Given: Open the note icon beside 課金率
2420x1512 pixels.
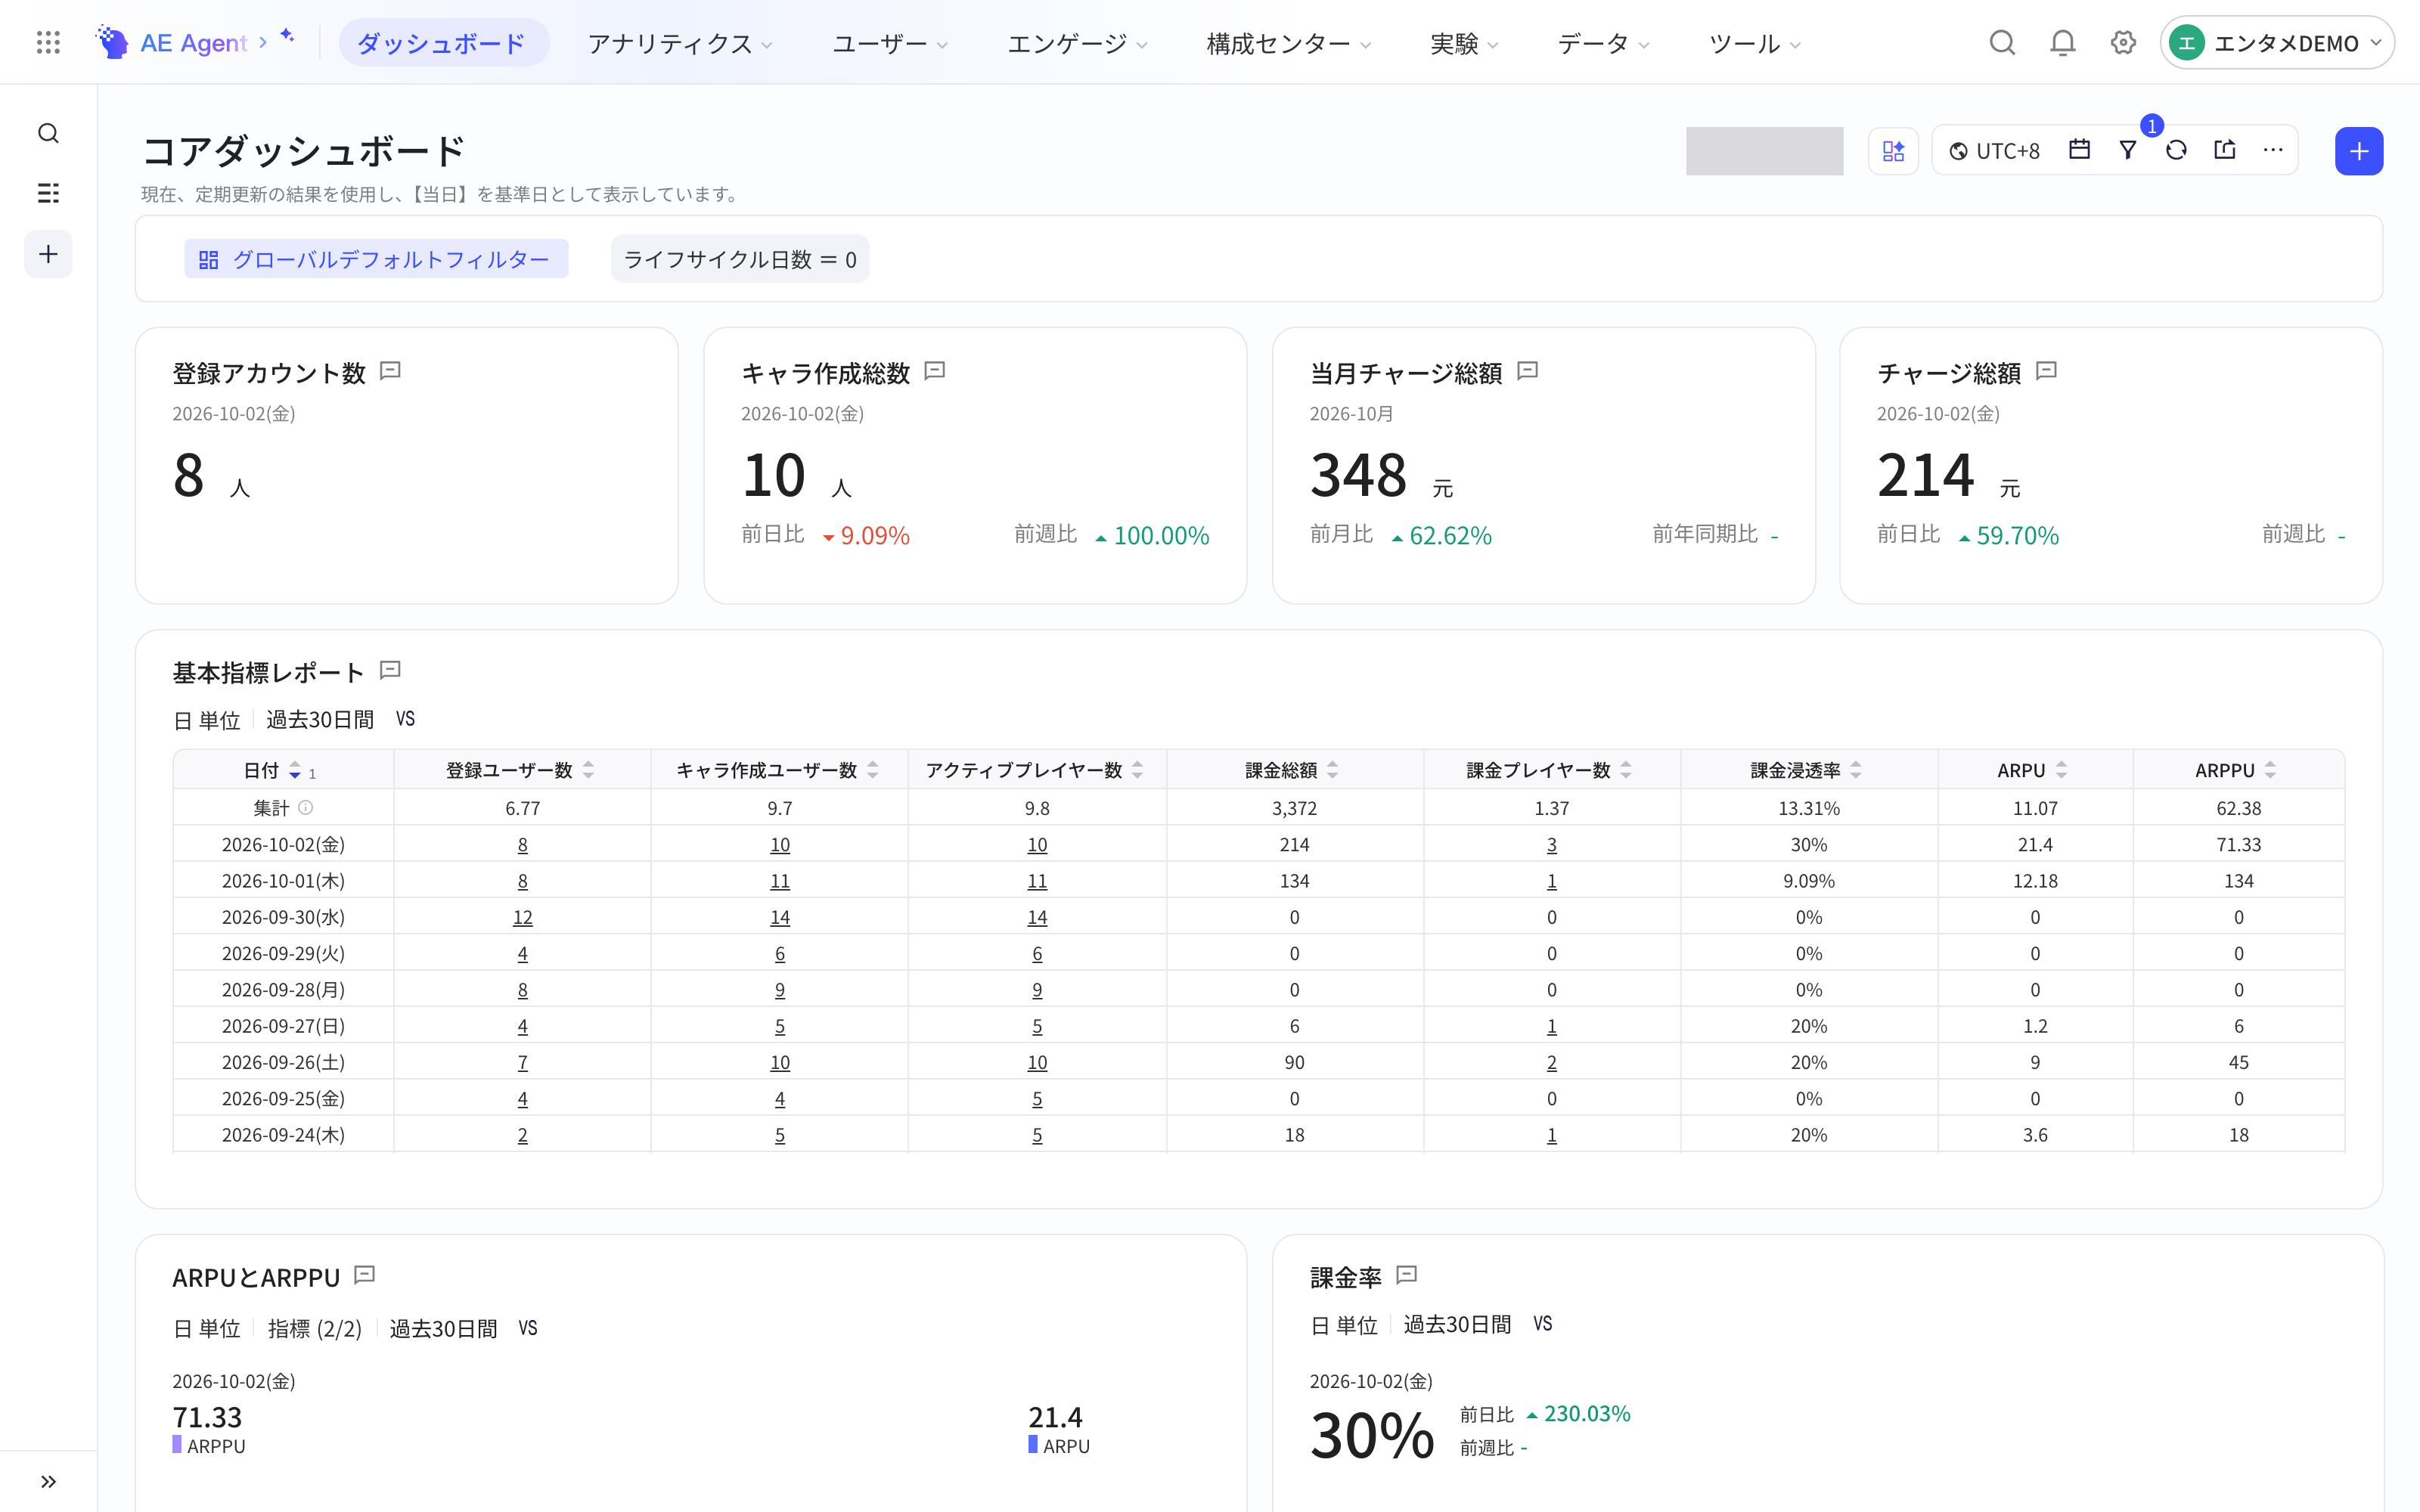Looking at the screenshot, I should click(x=1407, y=1275).
